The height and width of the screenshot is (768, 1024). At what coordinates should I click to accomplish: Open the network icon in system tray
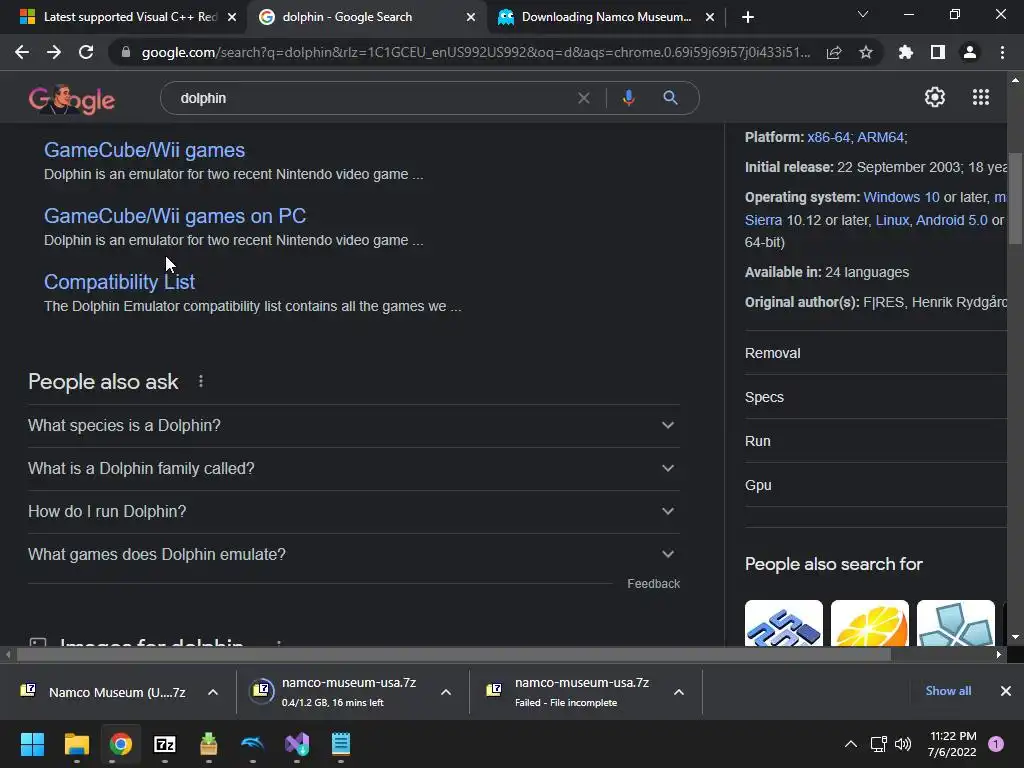(878, 744)
